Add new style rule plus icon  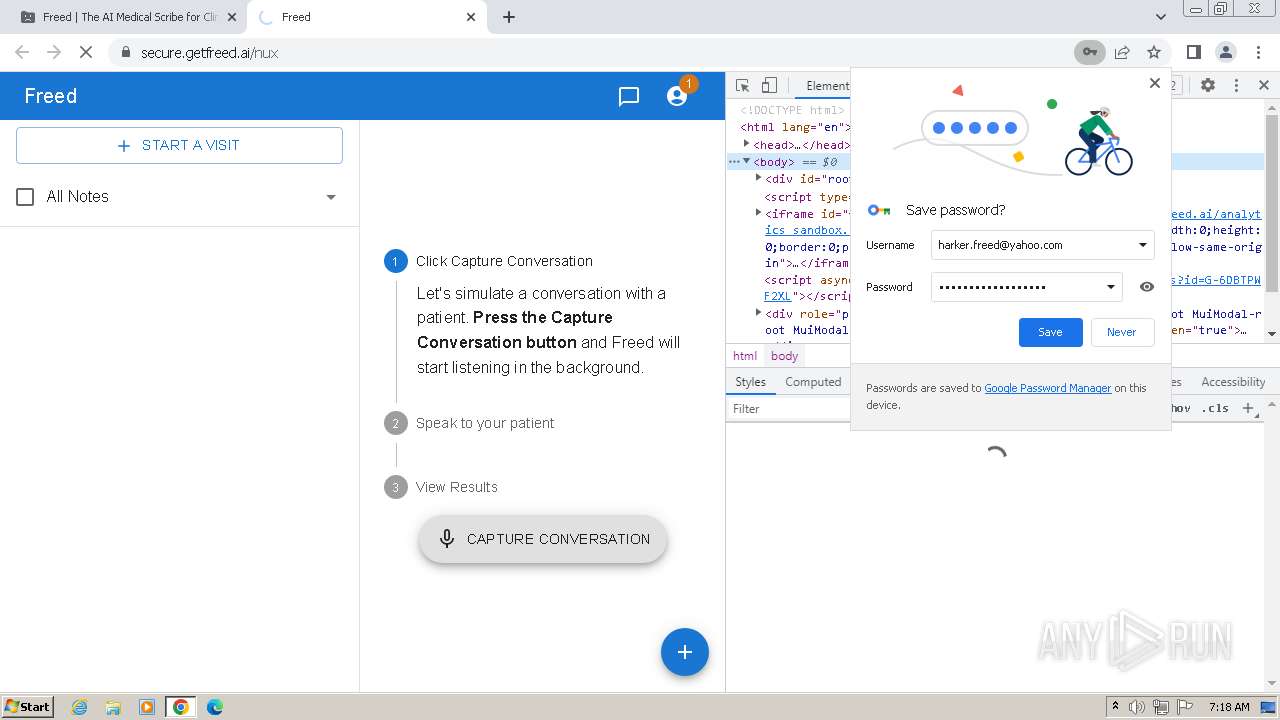(x=1248, y=408)
